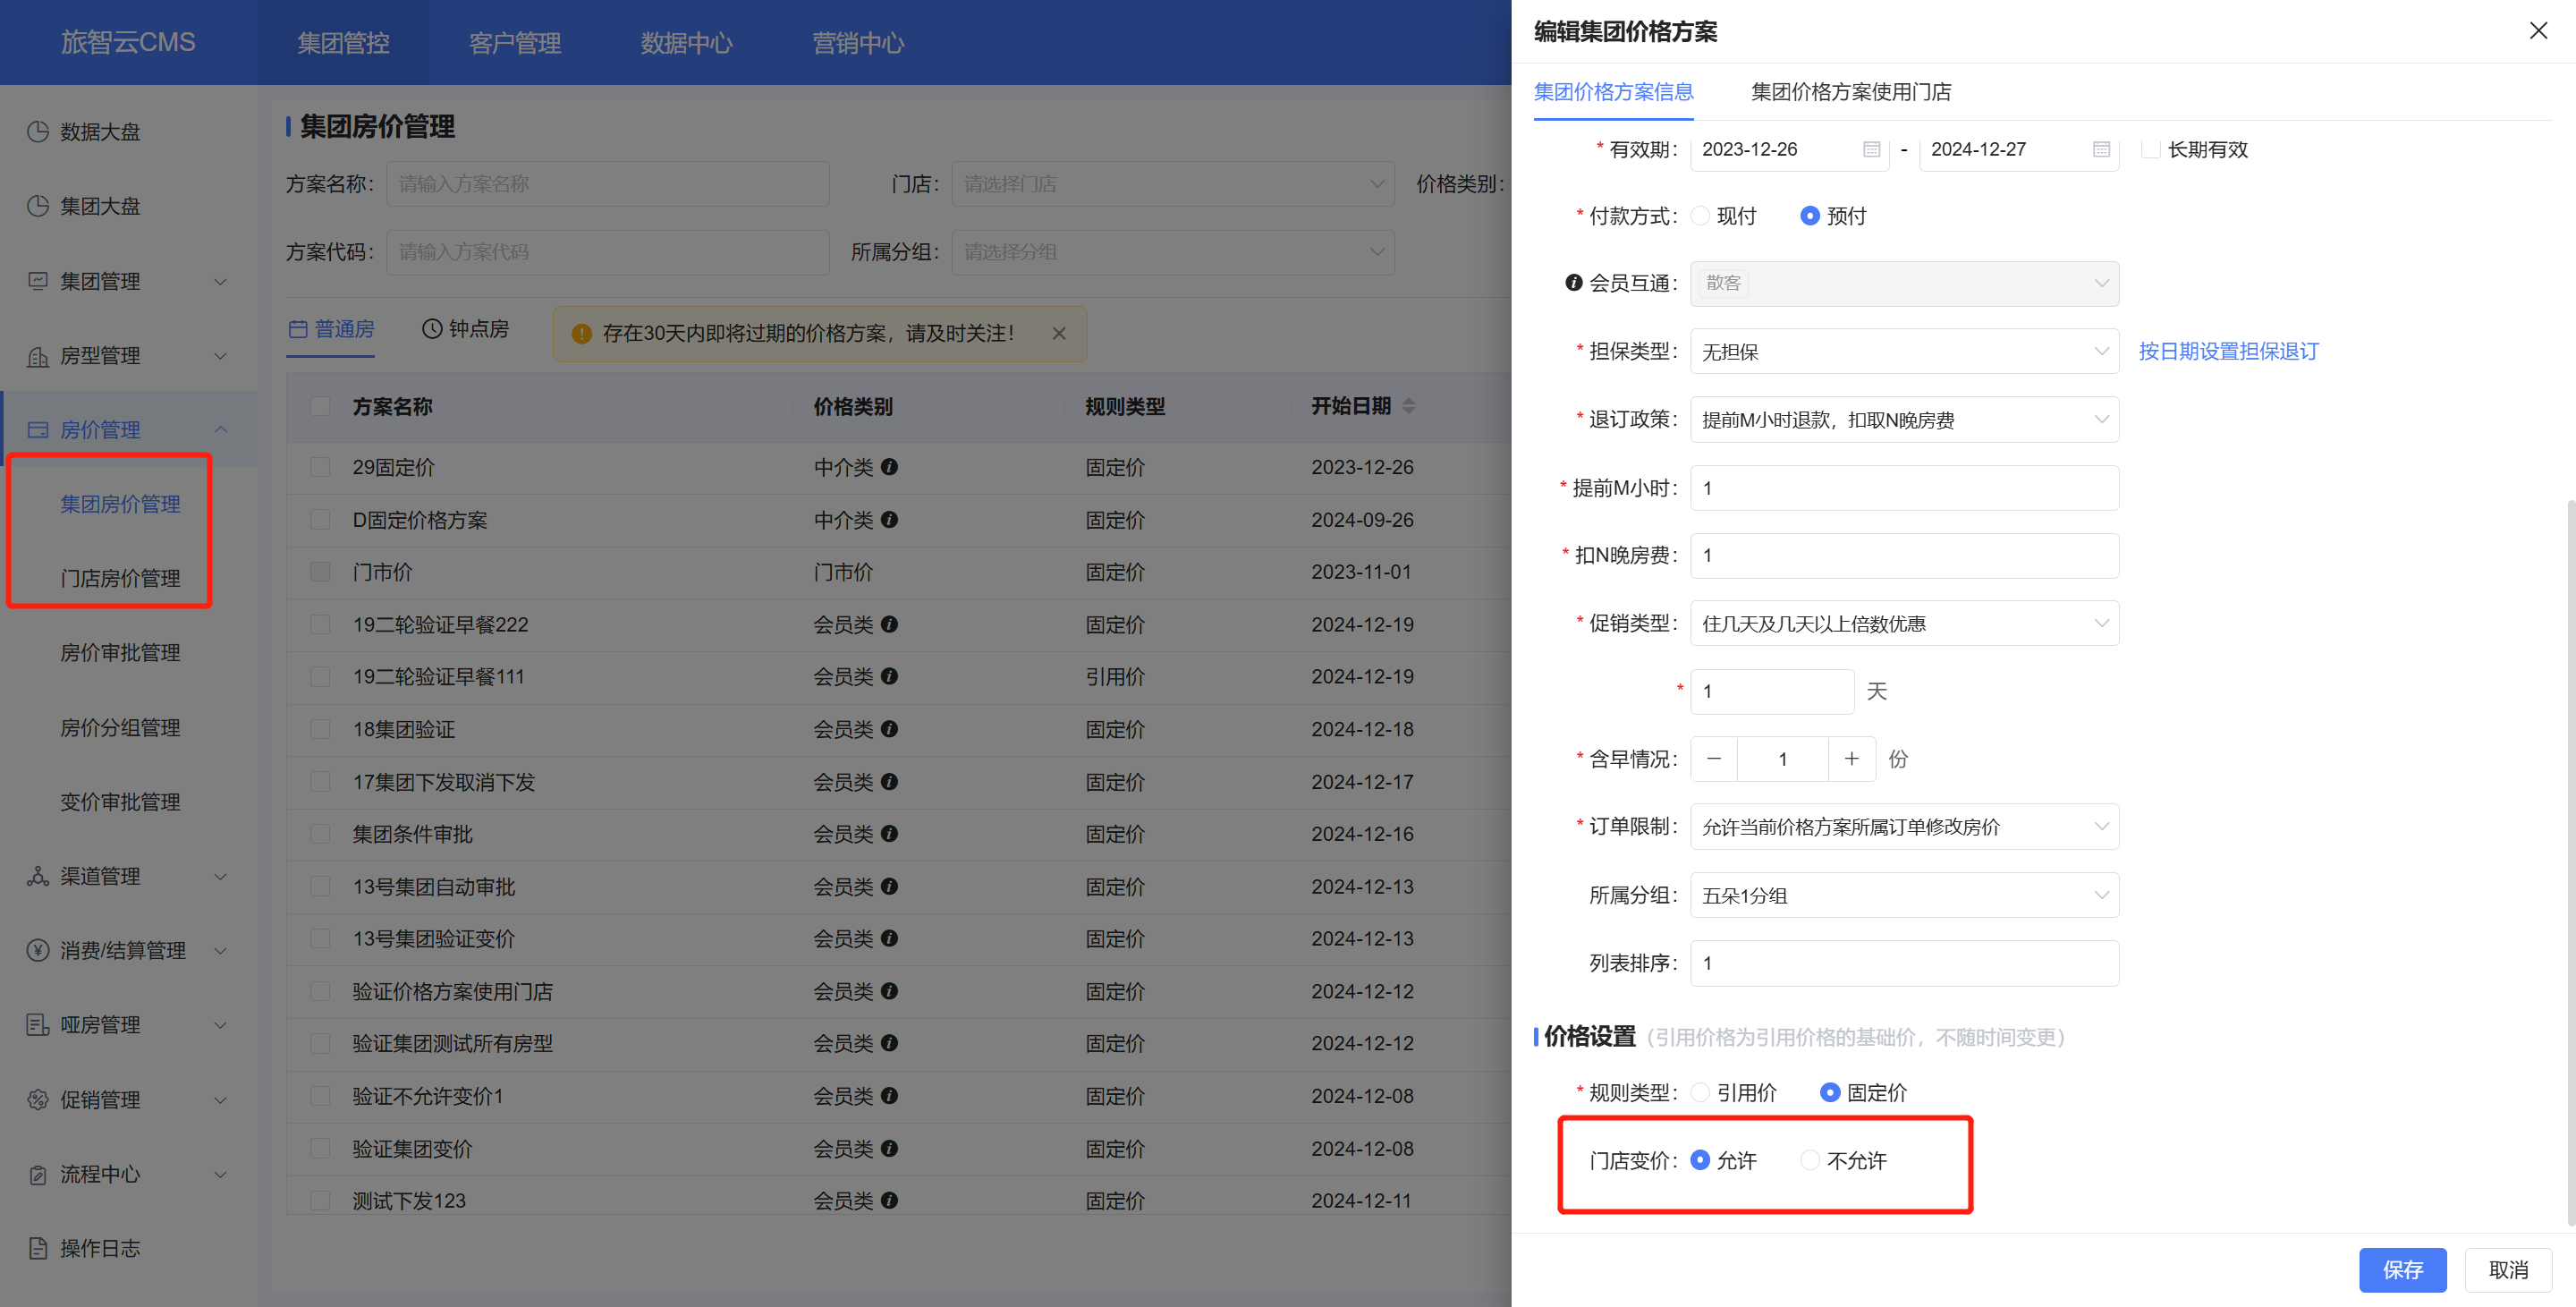Sort by 开始日期 column arrows

tap(1409, 406)
